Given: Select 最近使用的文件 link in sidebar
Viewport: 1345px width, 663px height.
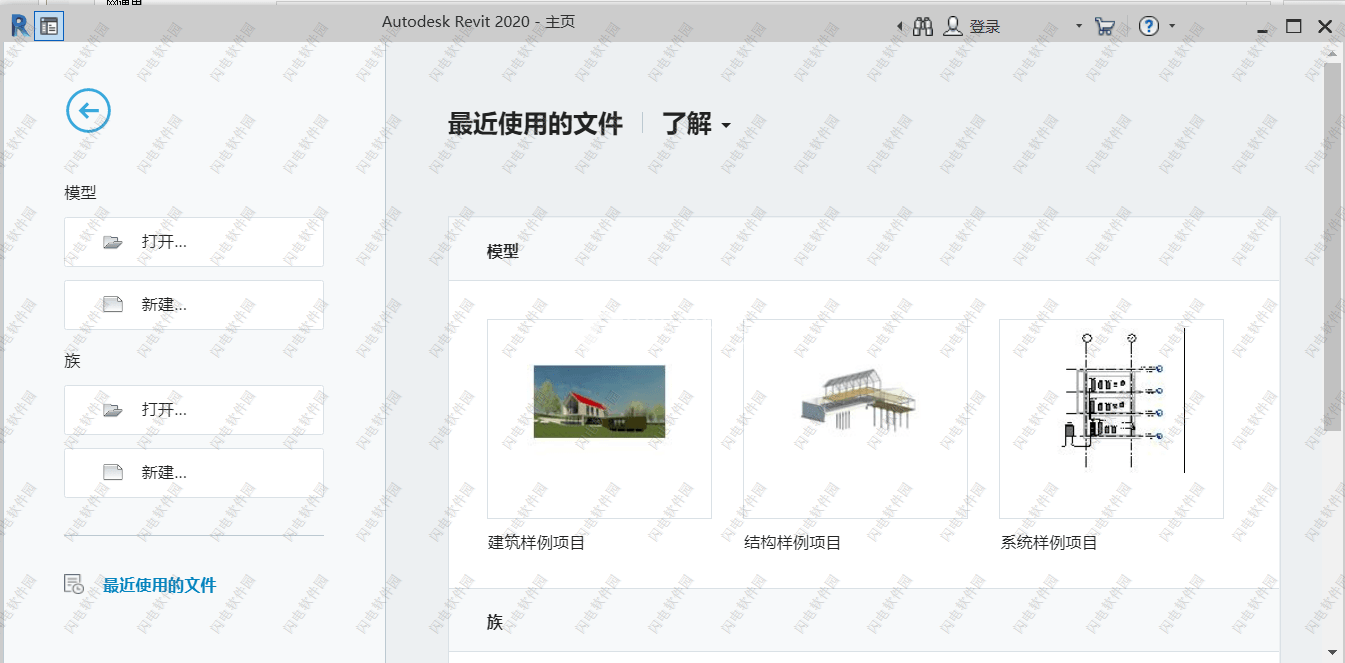Looking at the screenshot, I should (x=159, y=586).
